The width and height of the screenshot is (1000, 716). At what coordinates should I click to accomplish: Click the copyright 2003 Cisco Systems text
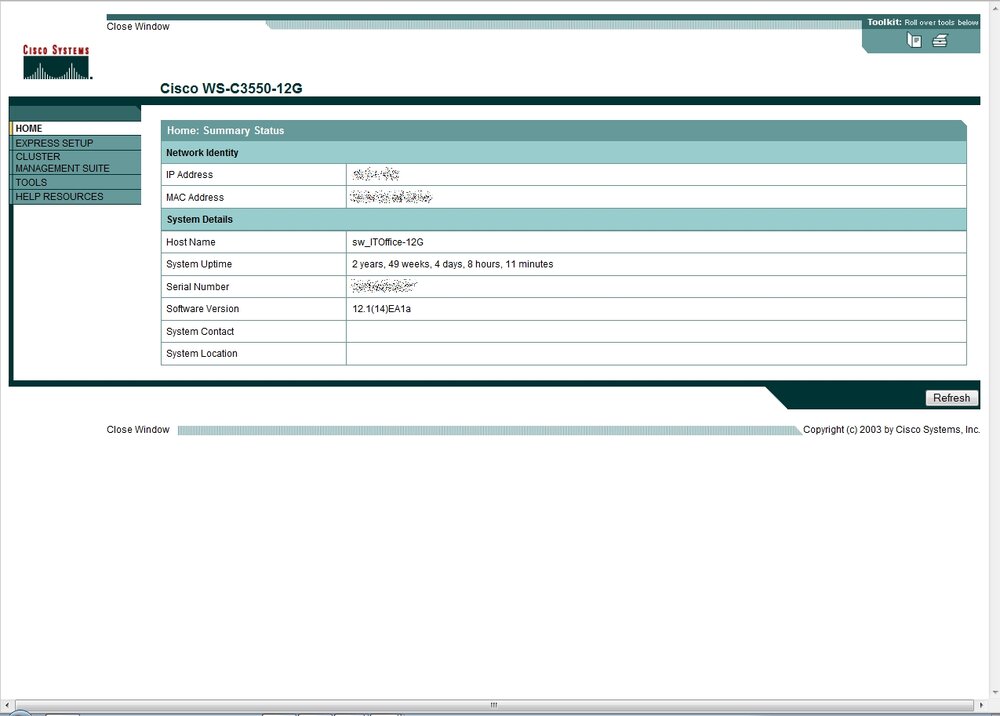[891, 430]
